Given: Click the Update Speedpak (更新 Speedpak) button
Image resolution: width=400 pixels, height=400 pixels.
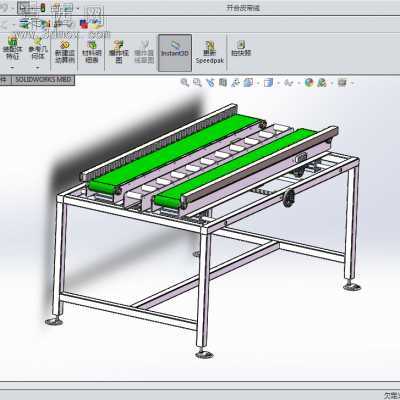Looking at the screenshot, I should (210, 52).
